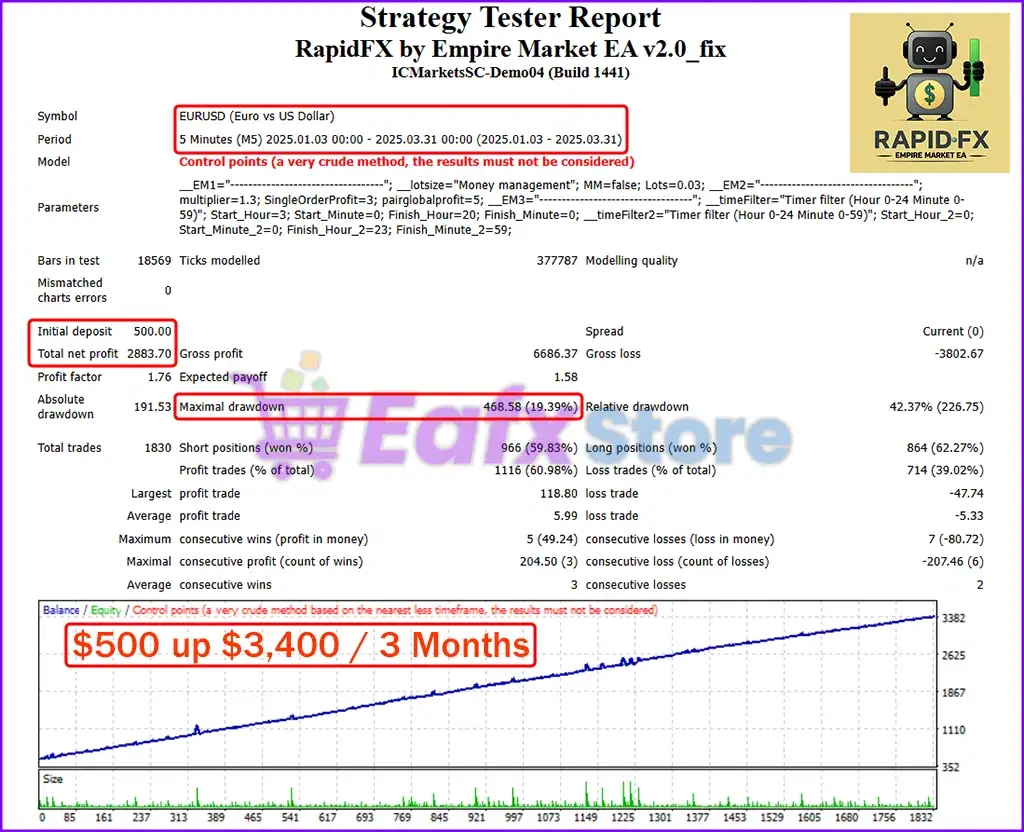Screen dimensions: 1024x832
Task: Click the 'Expected payoff' value 1.58
Action: point(566,377)
